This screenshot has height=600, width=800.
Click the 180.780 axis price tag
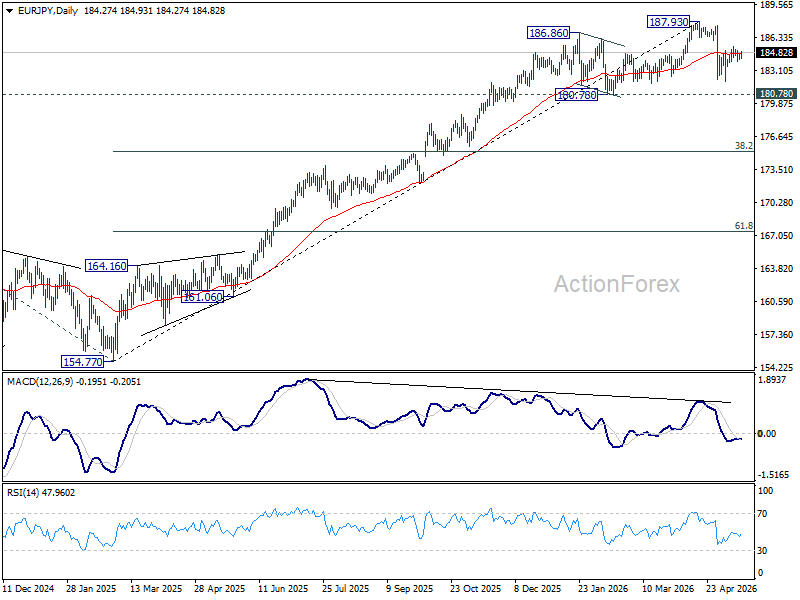(777, 93)
